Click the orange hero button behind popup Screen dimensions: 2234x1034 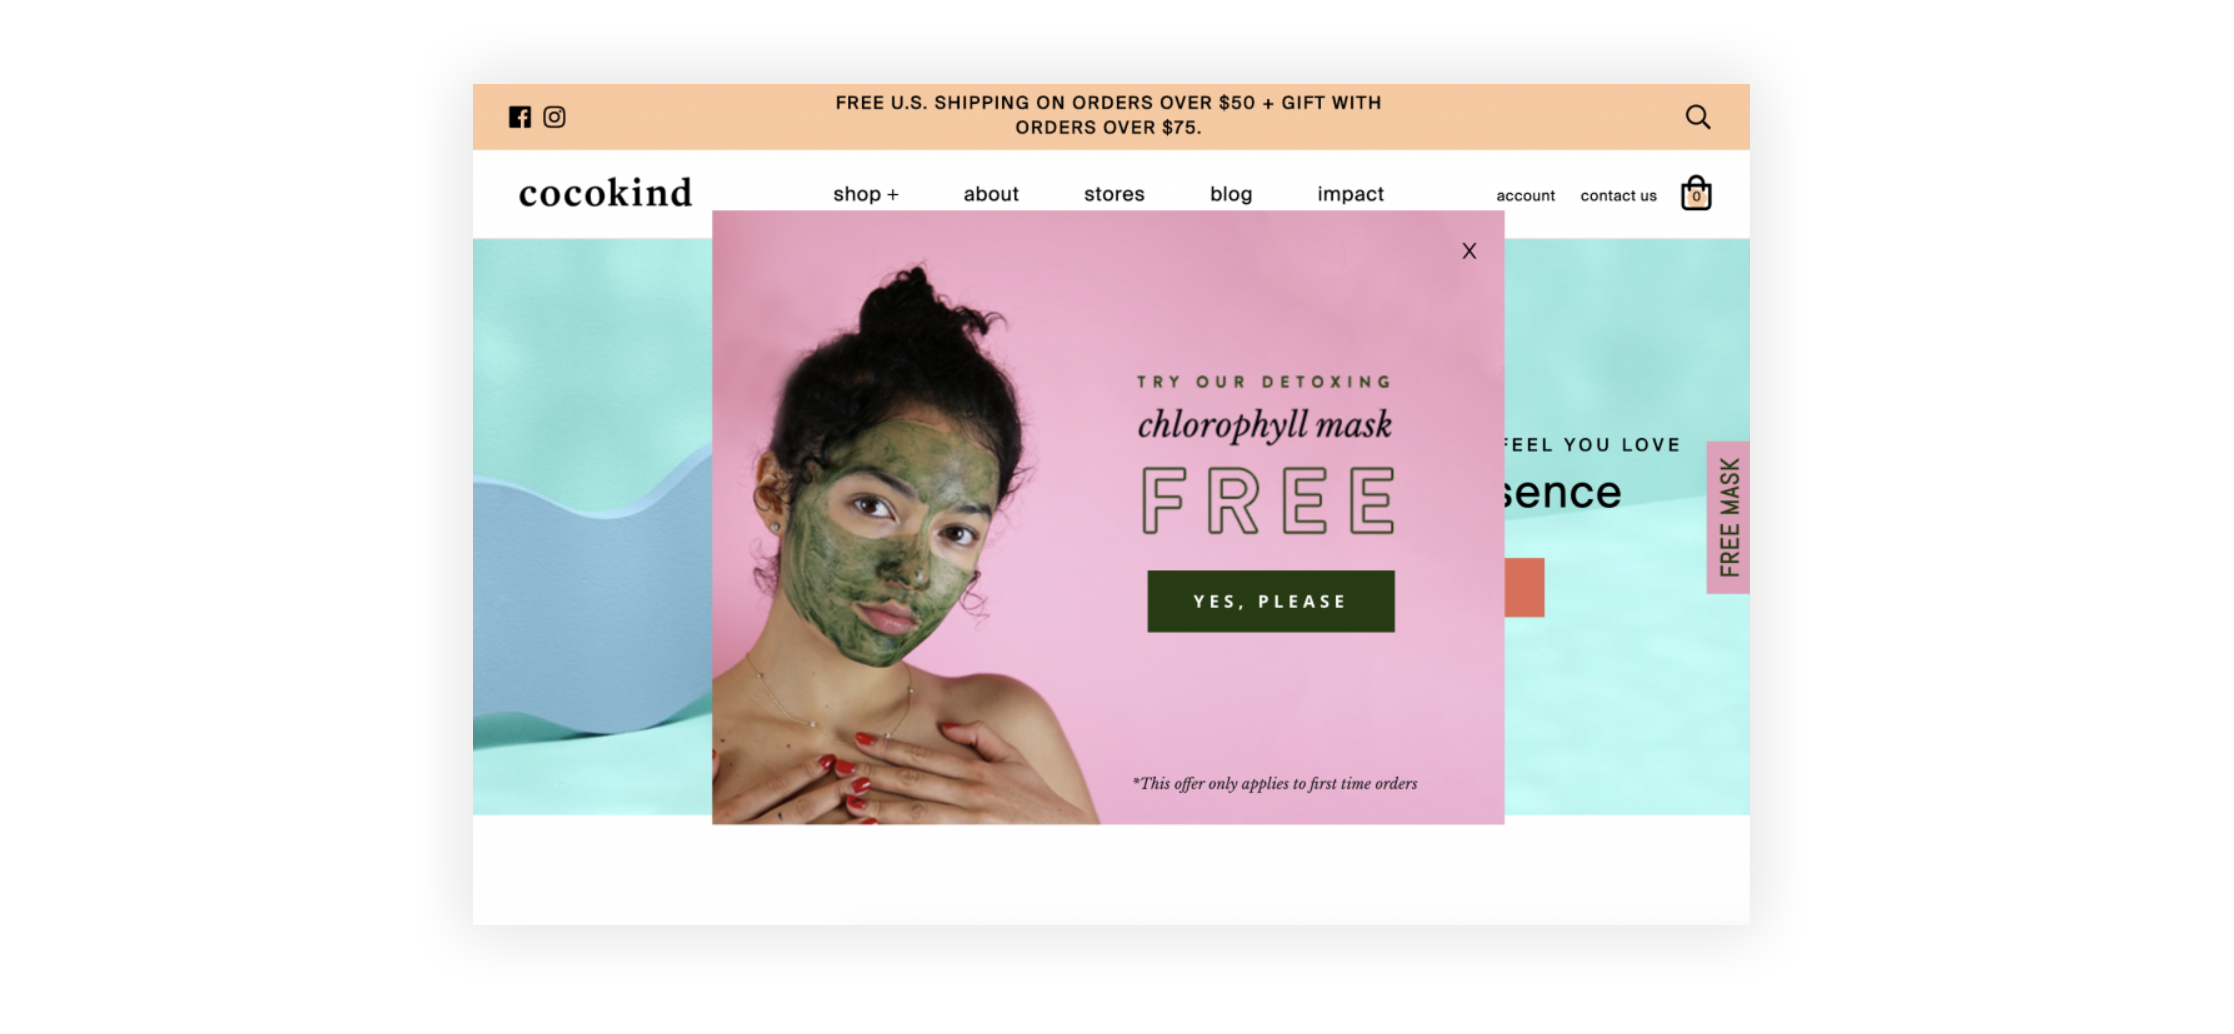[x=1524, y=587]
